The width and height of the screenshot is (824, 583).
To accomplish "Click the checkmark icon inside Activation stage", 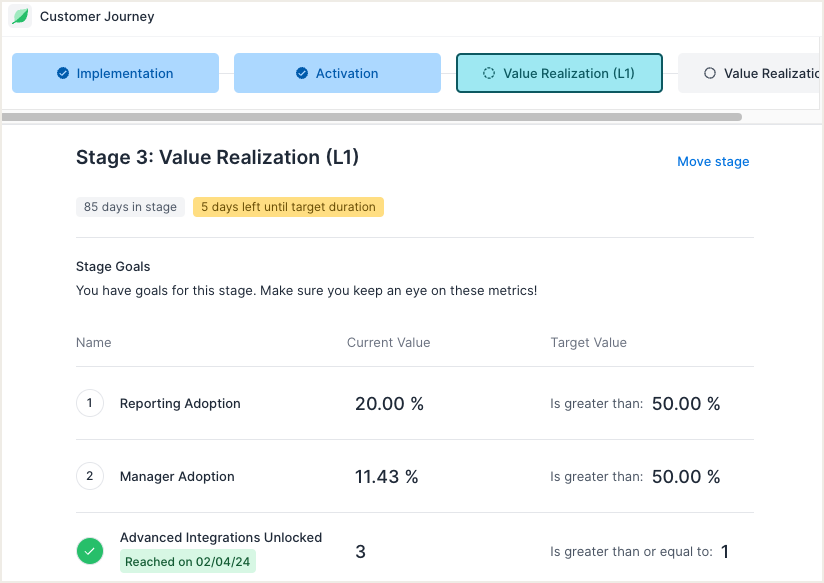I will tap(301, 72).
